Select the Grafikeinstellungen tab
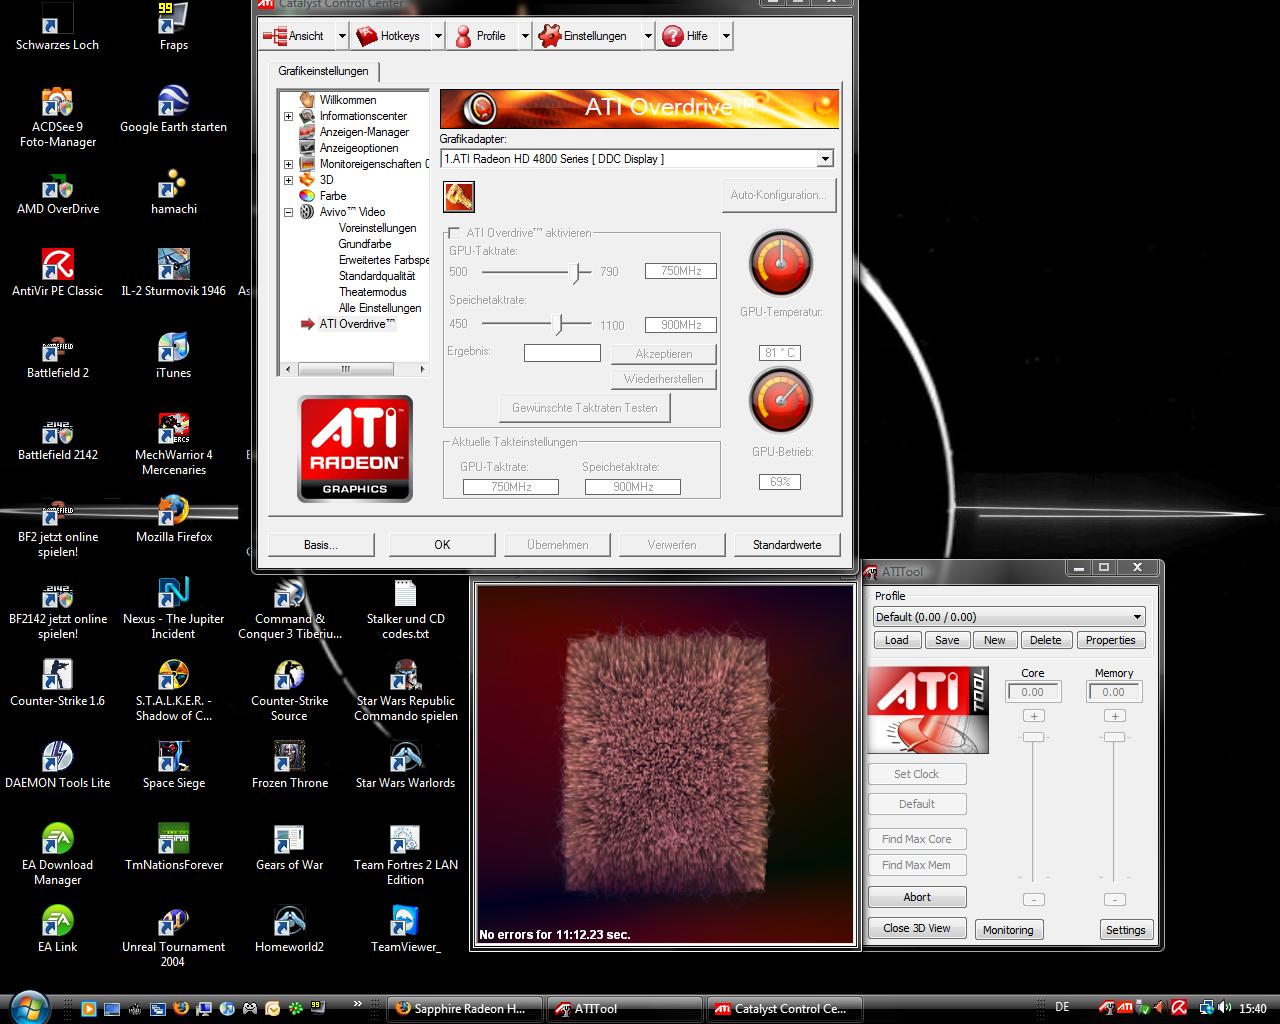This screenshot has height=1024, width=1280. tap(323, 71)
